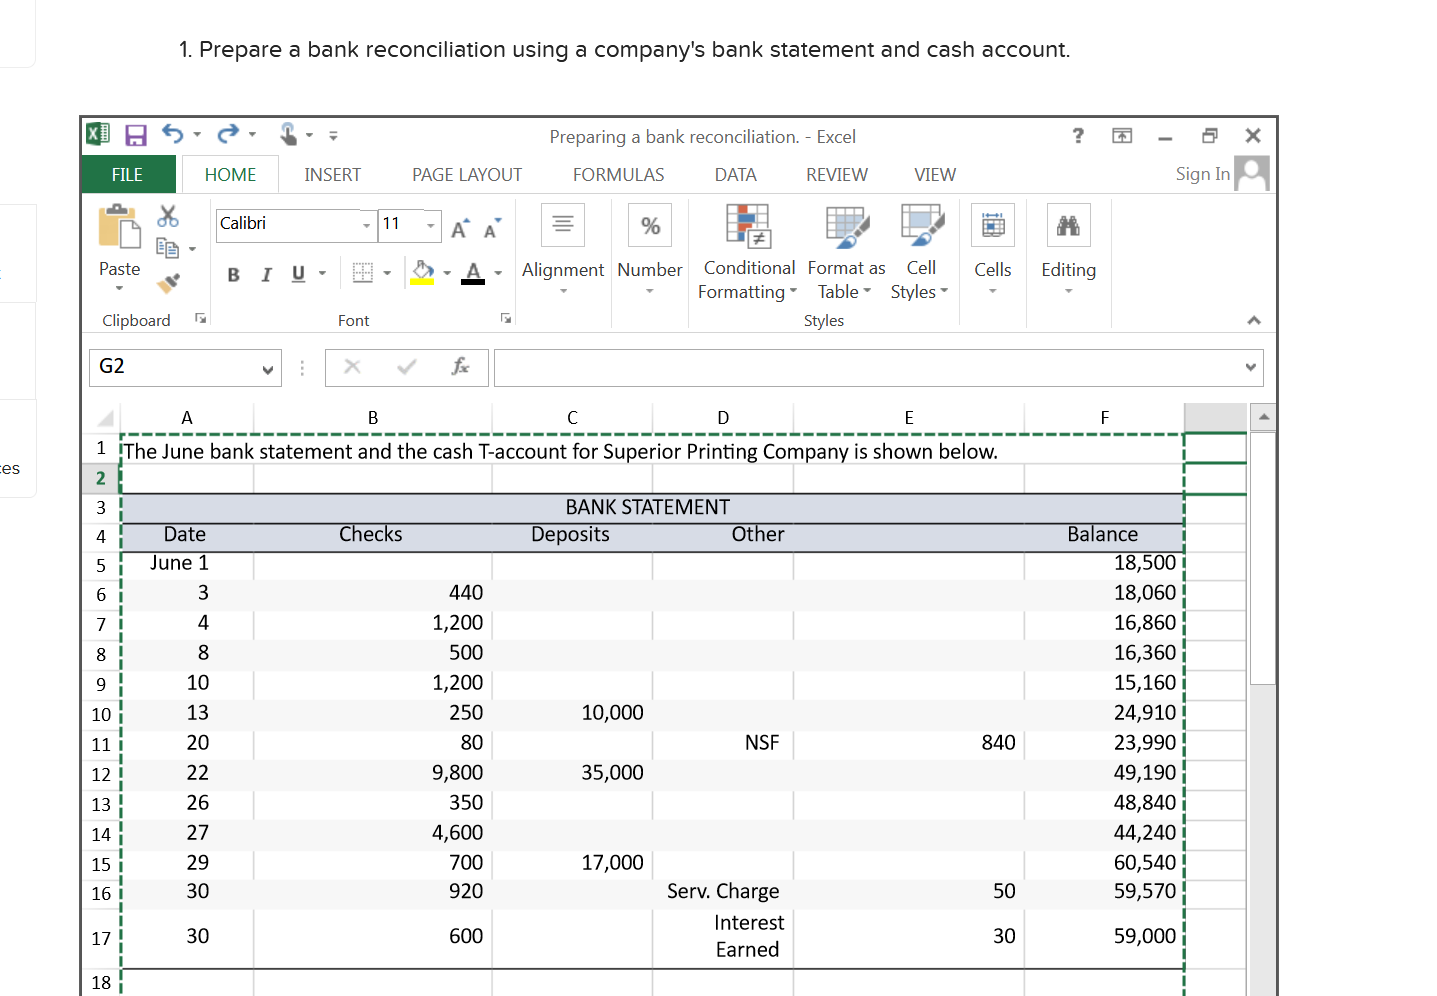Click the Copy icon
The image size is (1437, 996).
[168, 248]
